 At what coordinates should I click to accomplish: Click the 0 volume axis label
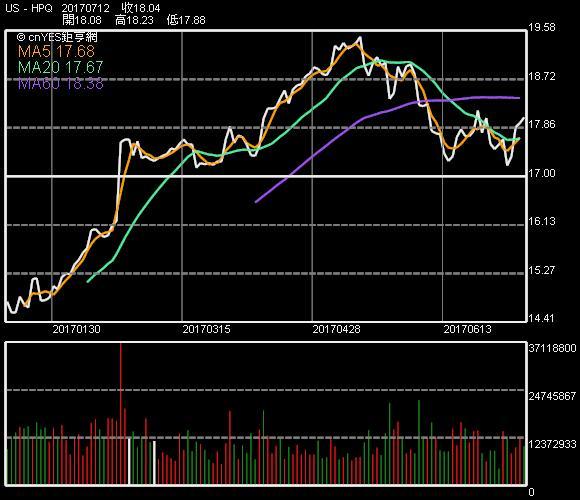pyautogui.click(x=531, y=492)
